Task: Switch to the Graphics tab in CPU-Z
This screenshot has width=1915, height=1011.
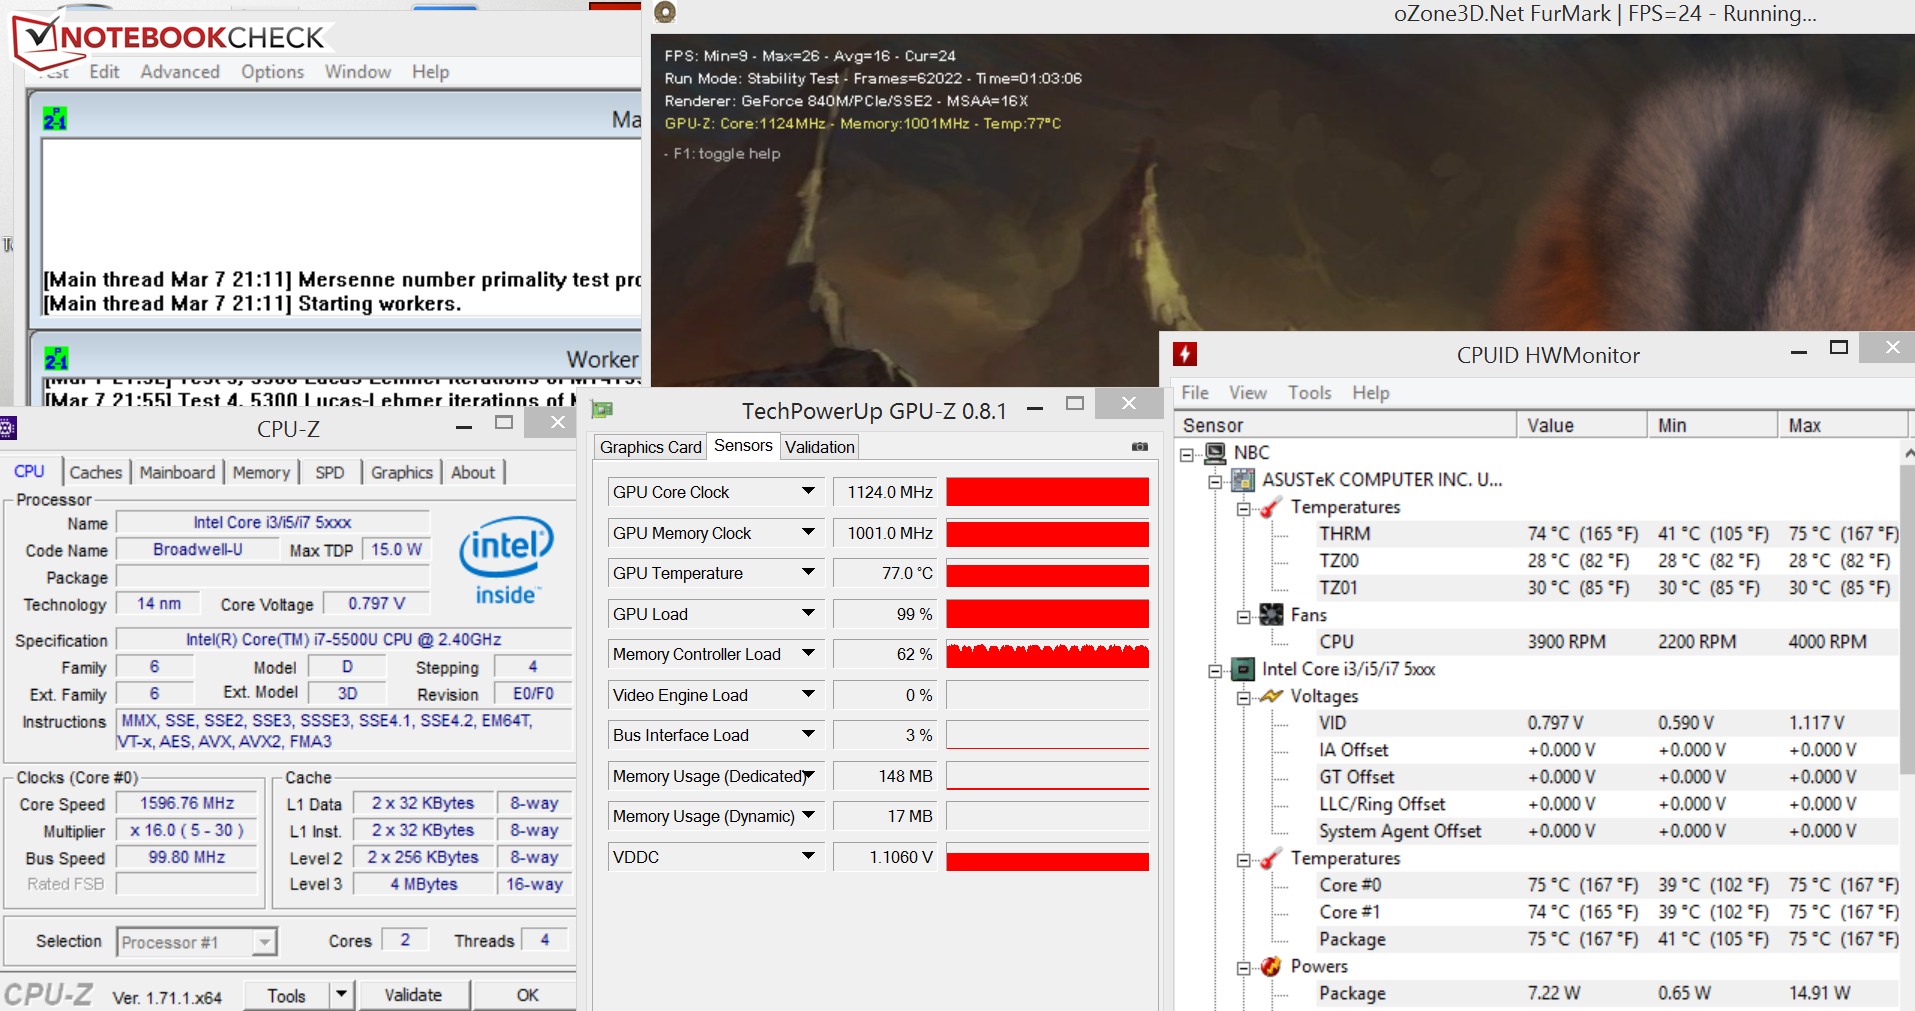Action: tap(402, 472)
